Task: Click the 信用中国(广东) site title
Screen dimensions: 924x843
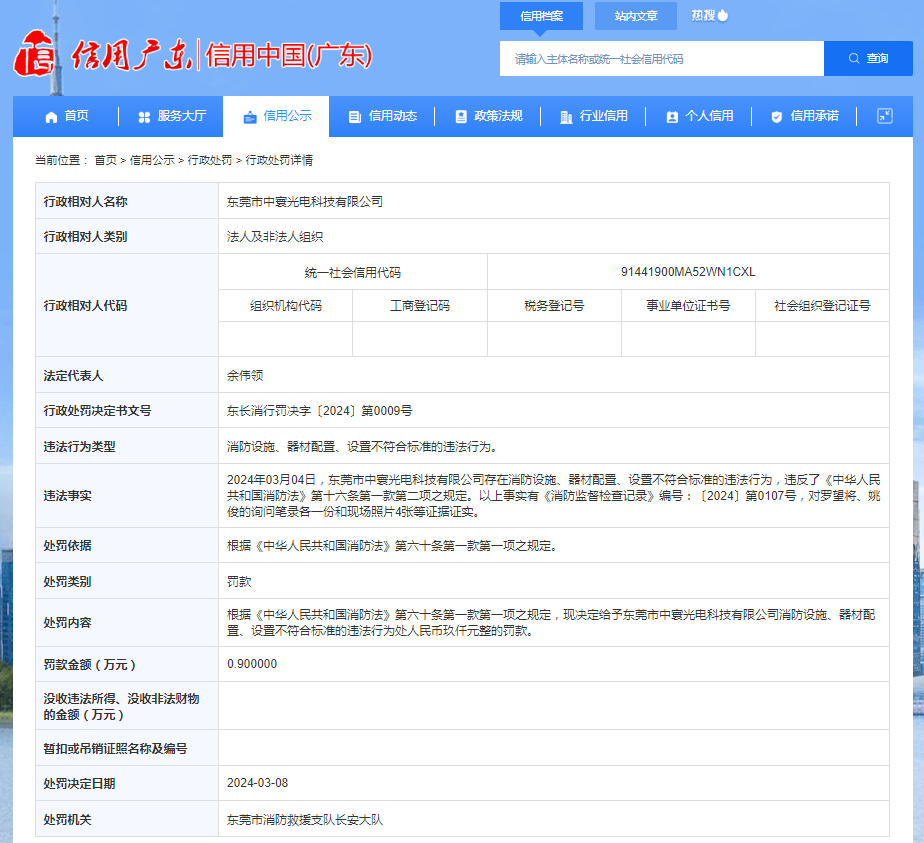Action: [289, 55]
